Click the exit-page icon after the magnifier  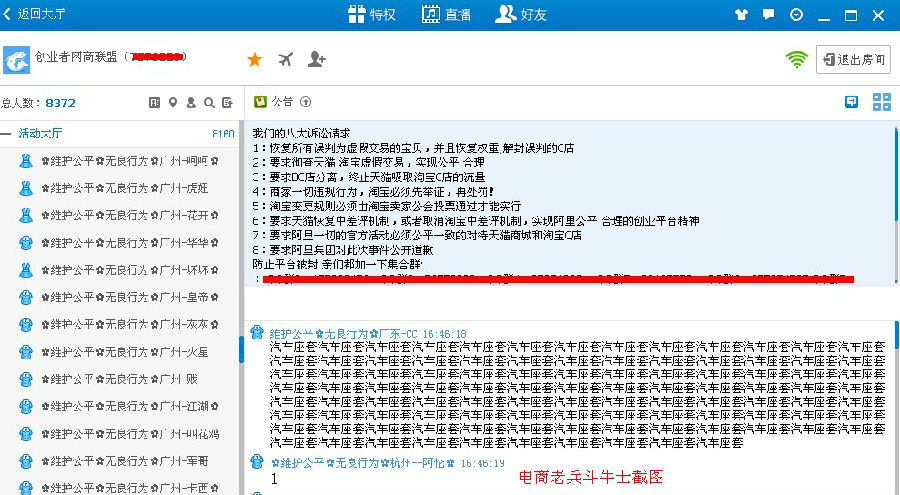click(227, 103)
